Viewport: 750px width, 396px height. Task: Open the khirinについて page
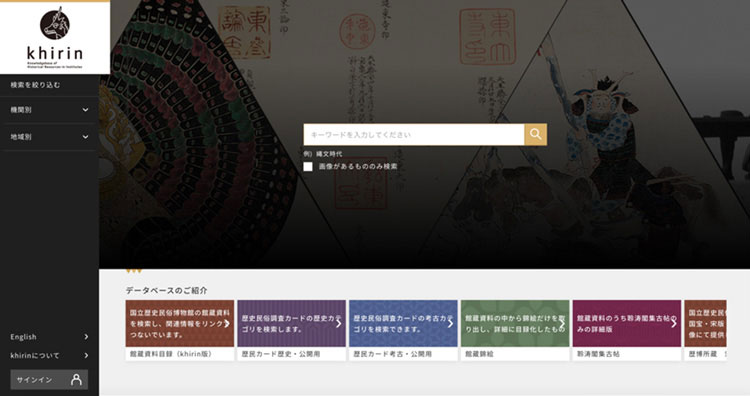pyautogui.click(x=49, y=355)
